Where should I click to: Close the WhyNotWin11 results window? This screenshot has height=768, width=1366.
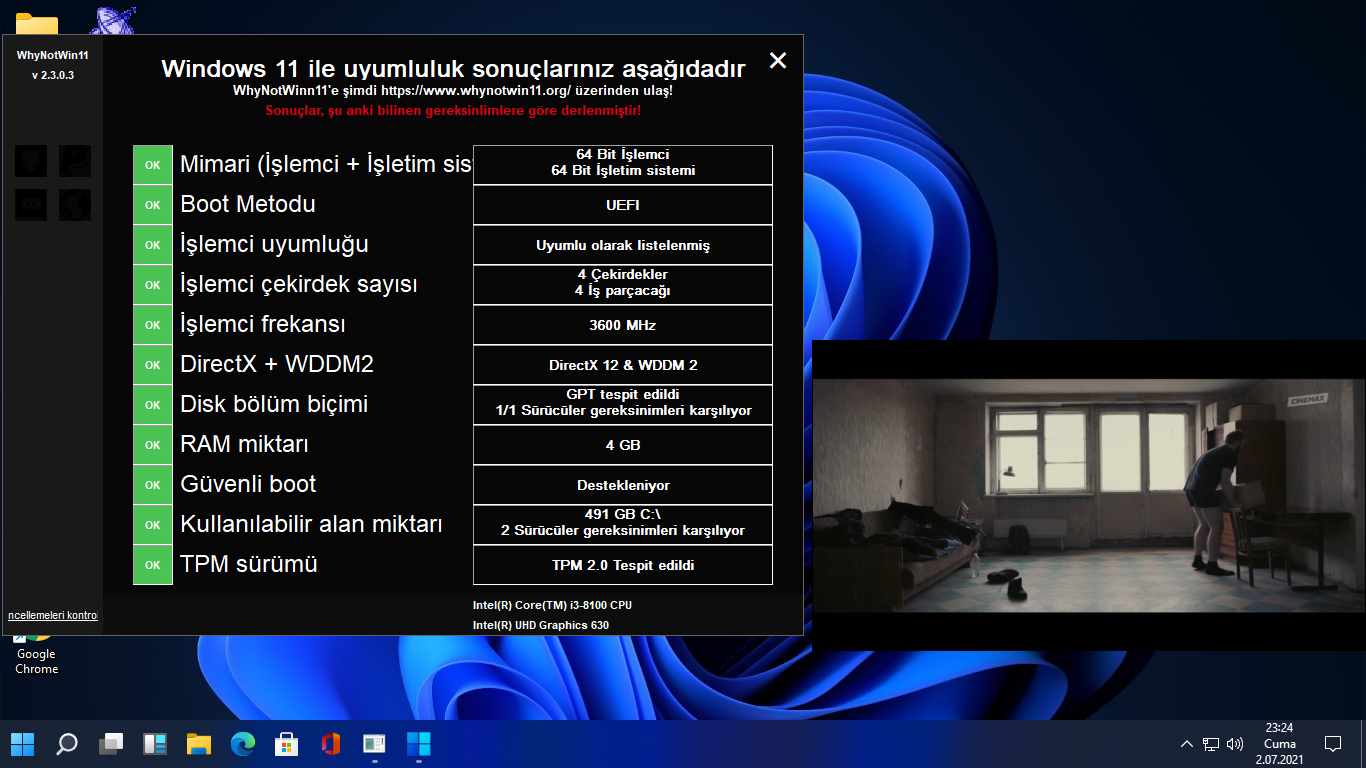pos(778,60)
